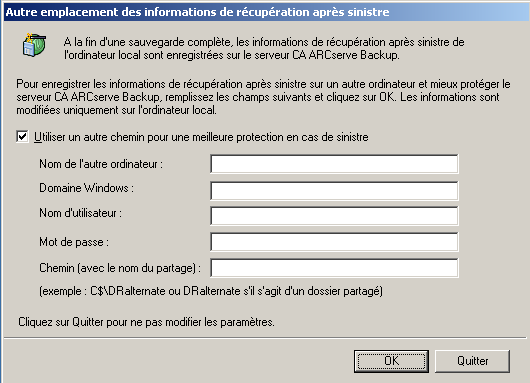Select the 'Domaine Windows' input box
Image resolution: width=530 pixels, height=383 pixels.
click(x=334, y=190)
